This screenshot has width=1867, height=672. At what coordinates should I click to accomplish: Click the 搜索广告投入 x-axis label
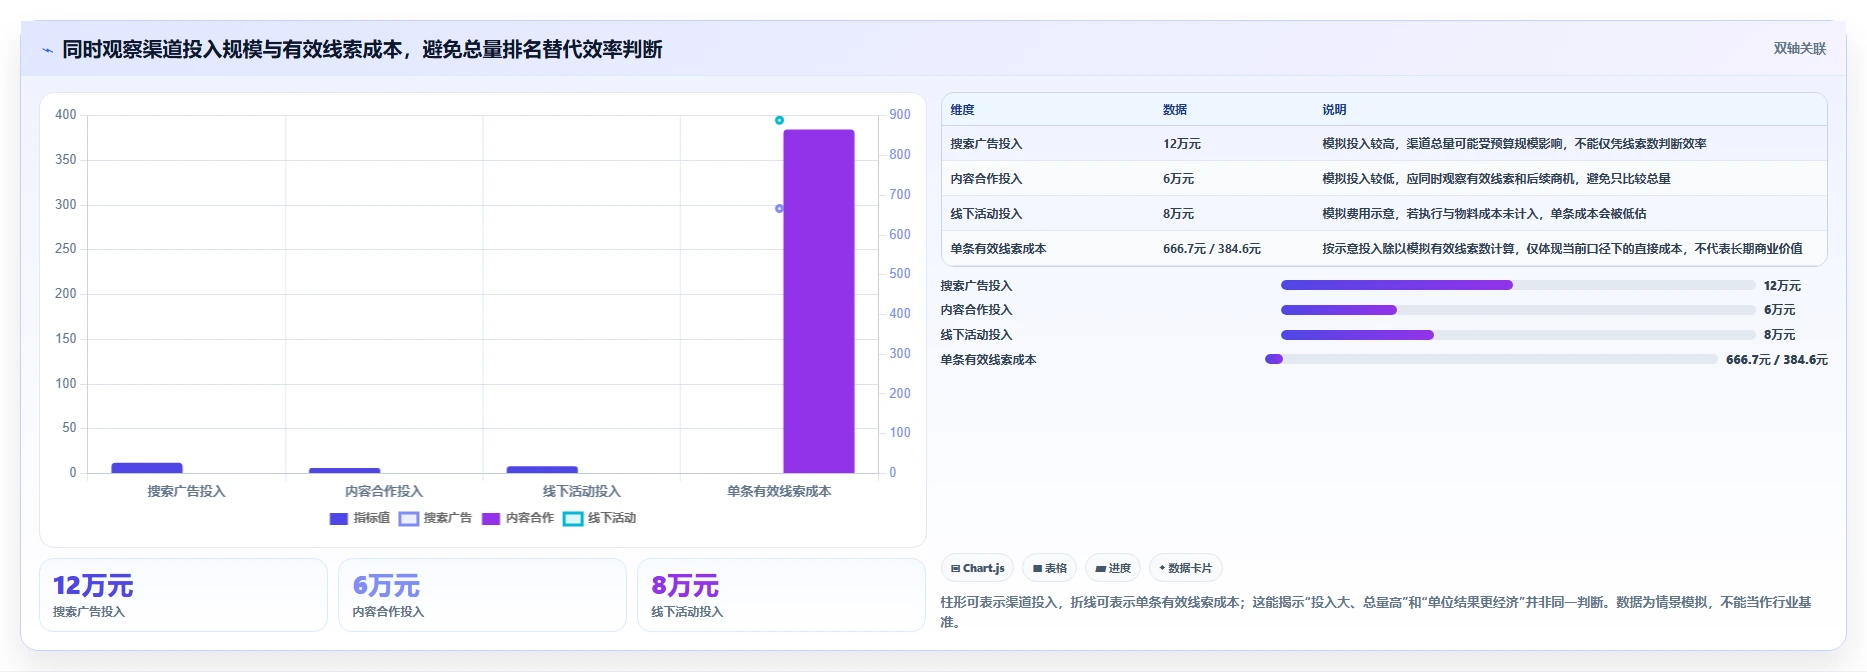(x=186, y=491)
